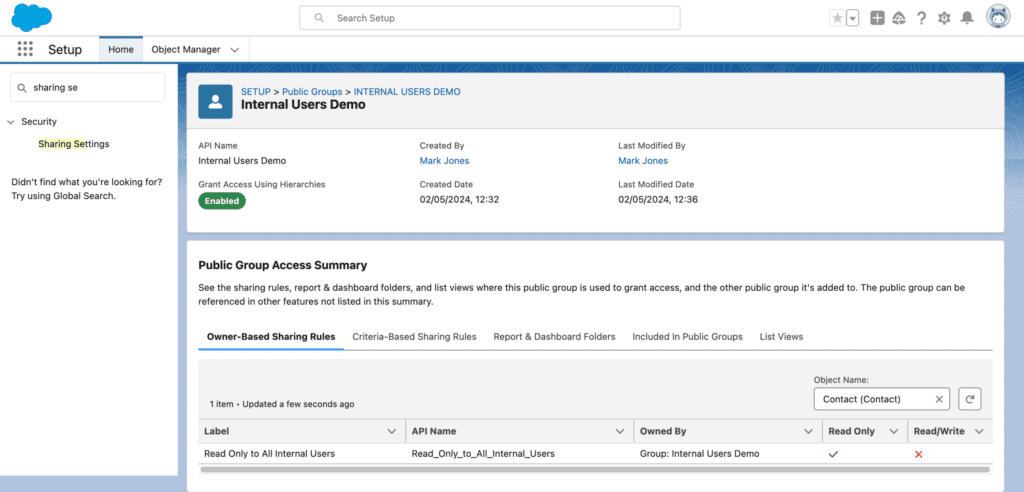Image resolution: width=1024 pixels, height=492 pixels.
Task: Open the App Launcher grid icon
Action: (25, 49)
